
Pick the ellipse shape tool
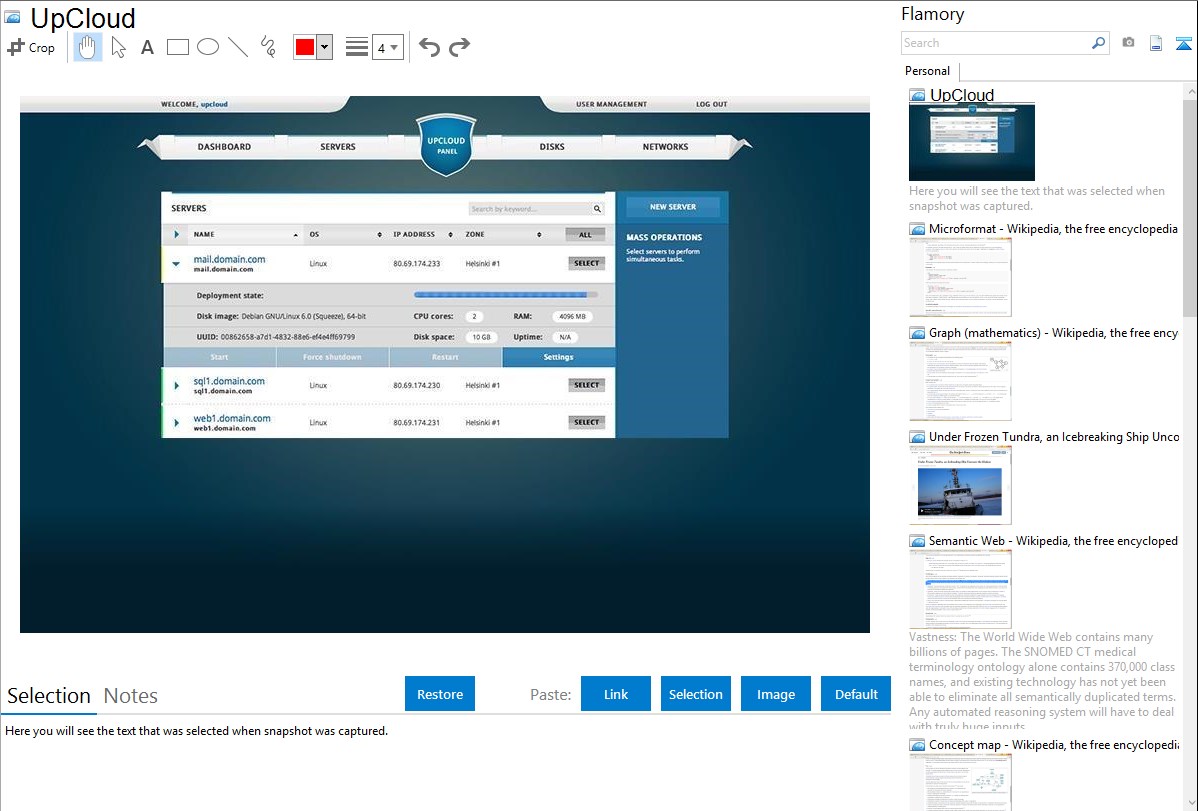tap(208, 47)
